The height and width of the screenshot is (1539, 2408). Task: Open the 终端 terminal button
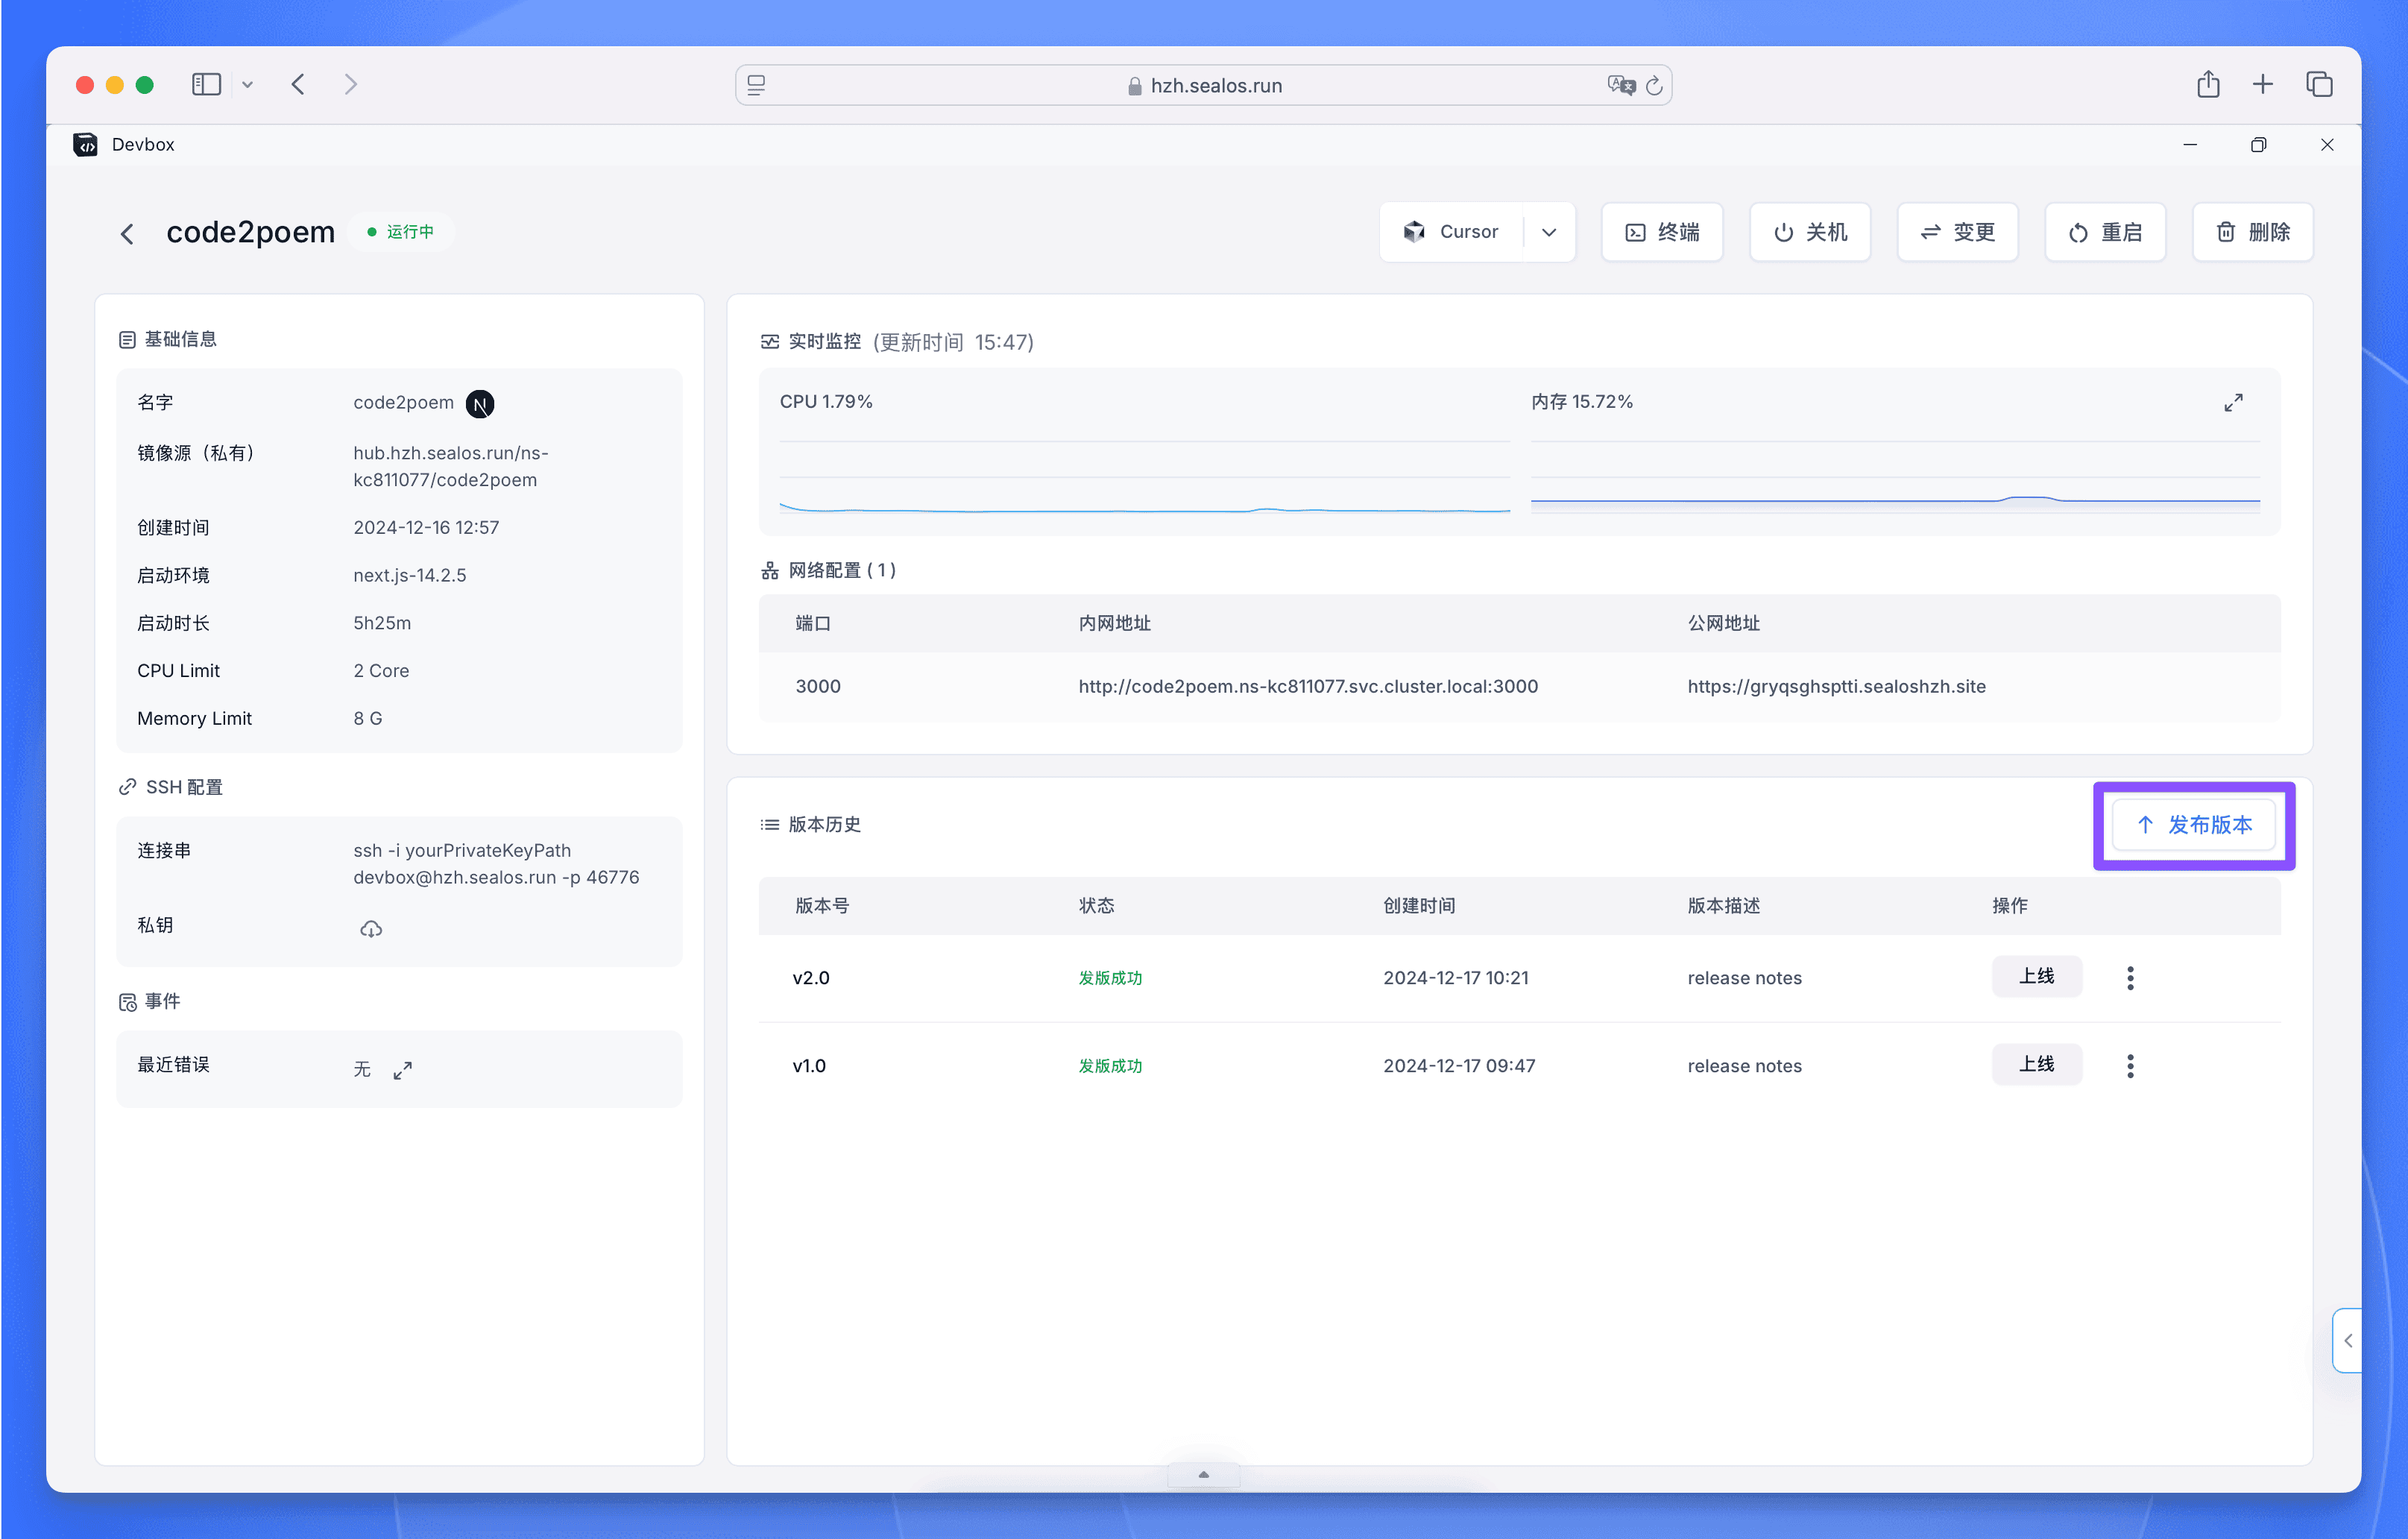1662,232
